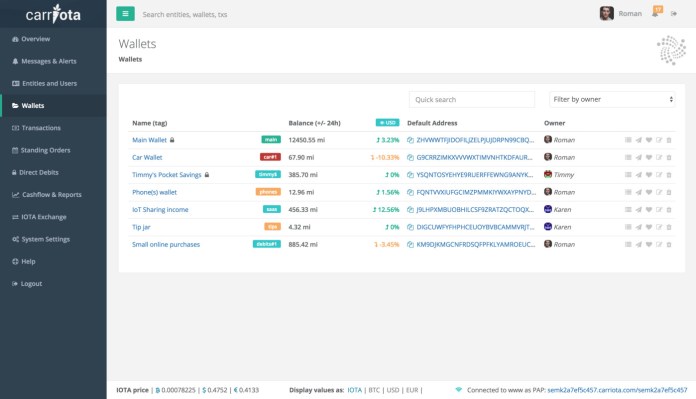Display values as EUR in footer

click(412, 390)
